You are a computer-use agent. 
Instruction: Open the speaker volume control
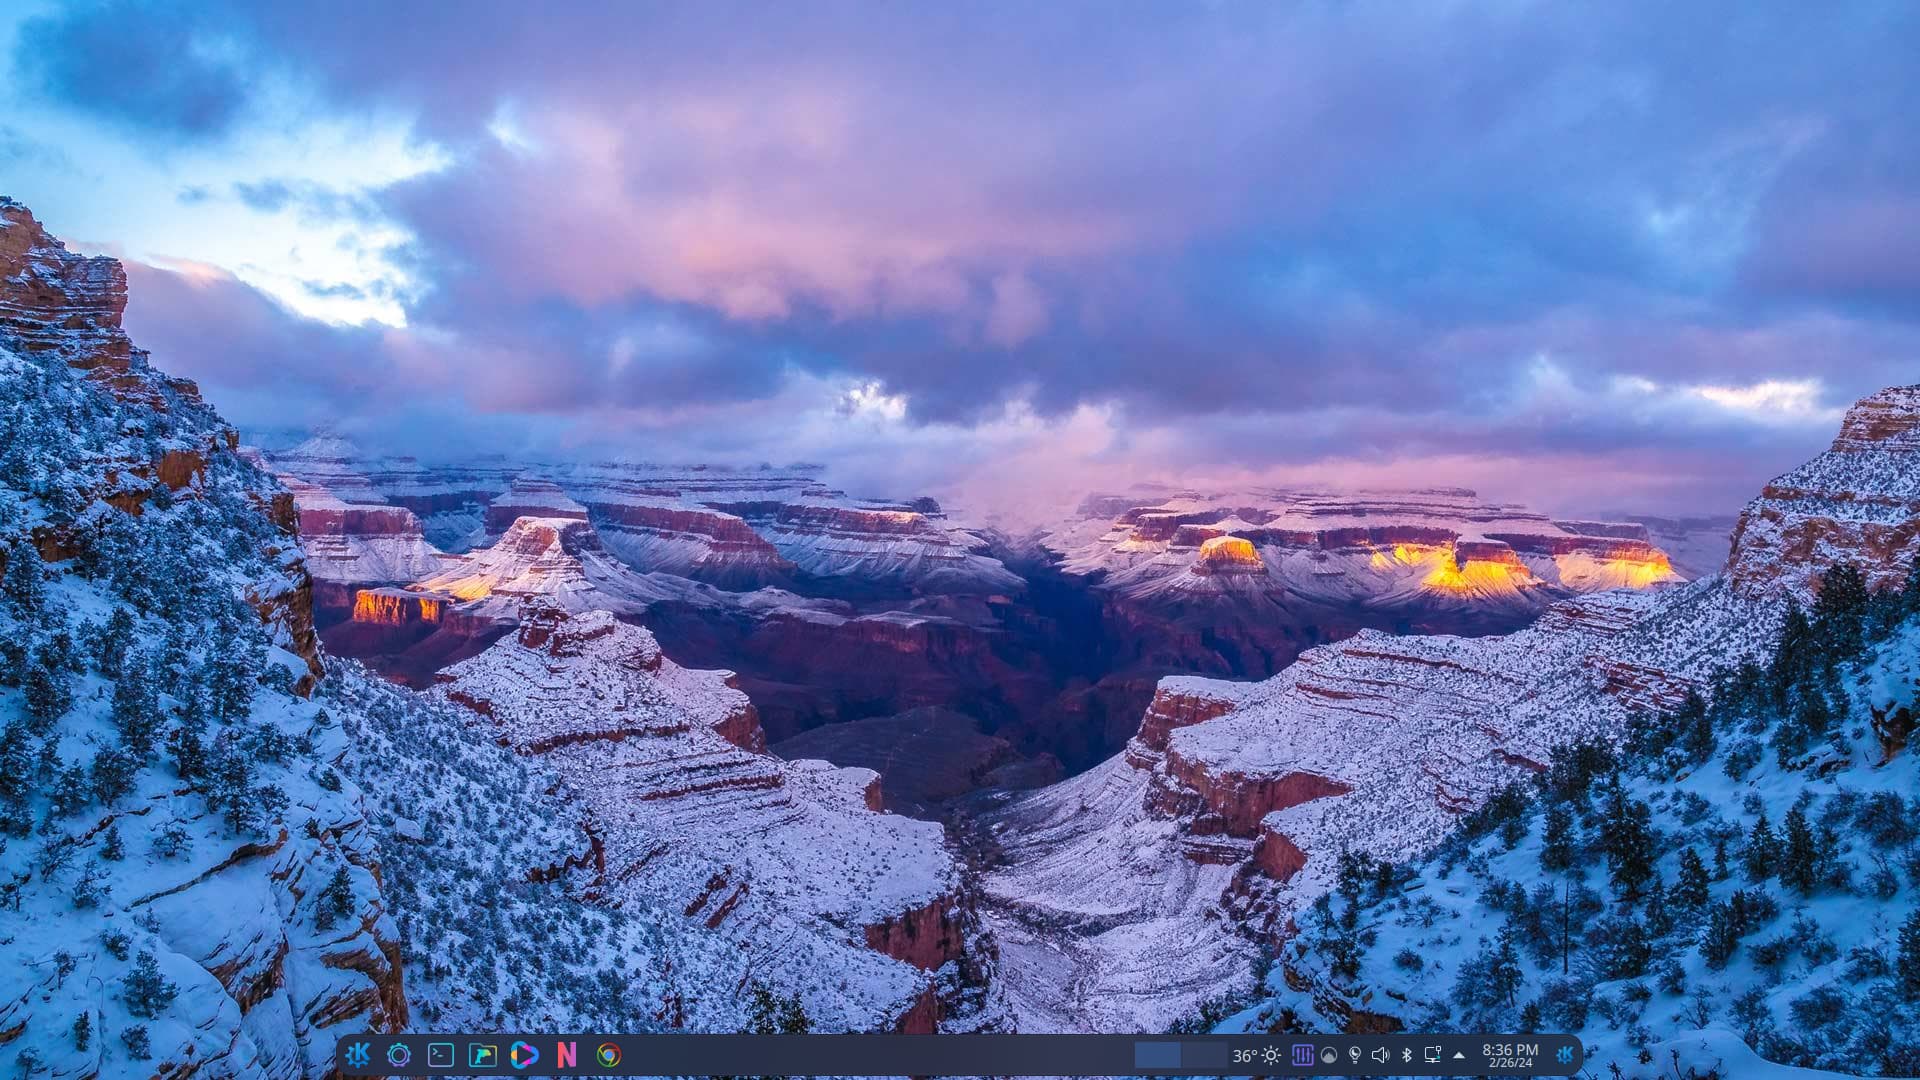click(x=1380, y=1055)
